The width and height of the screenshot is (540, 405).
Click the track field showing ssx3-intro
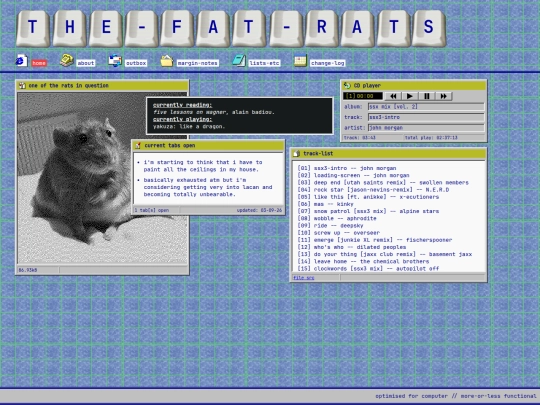tap(426, 117)
